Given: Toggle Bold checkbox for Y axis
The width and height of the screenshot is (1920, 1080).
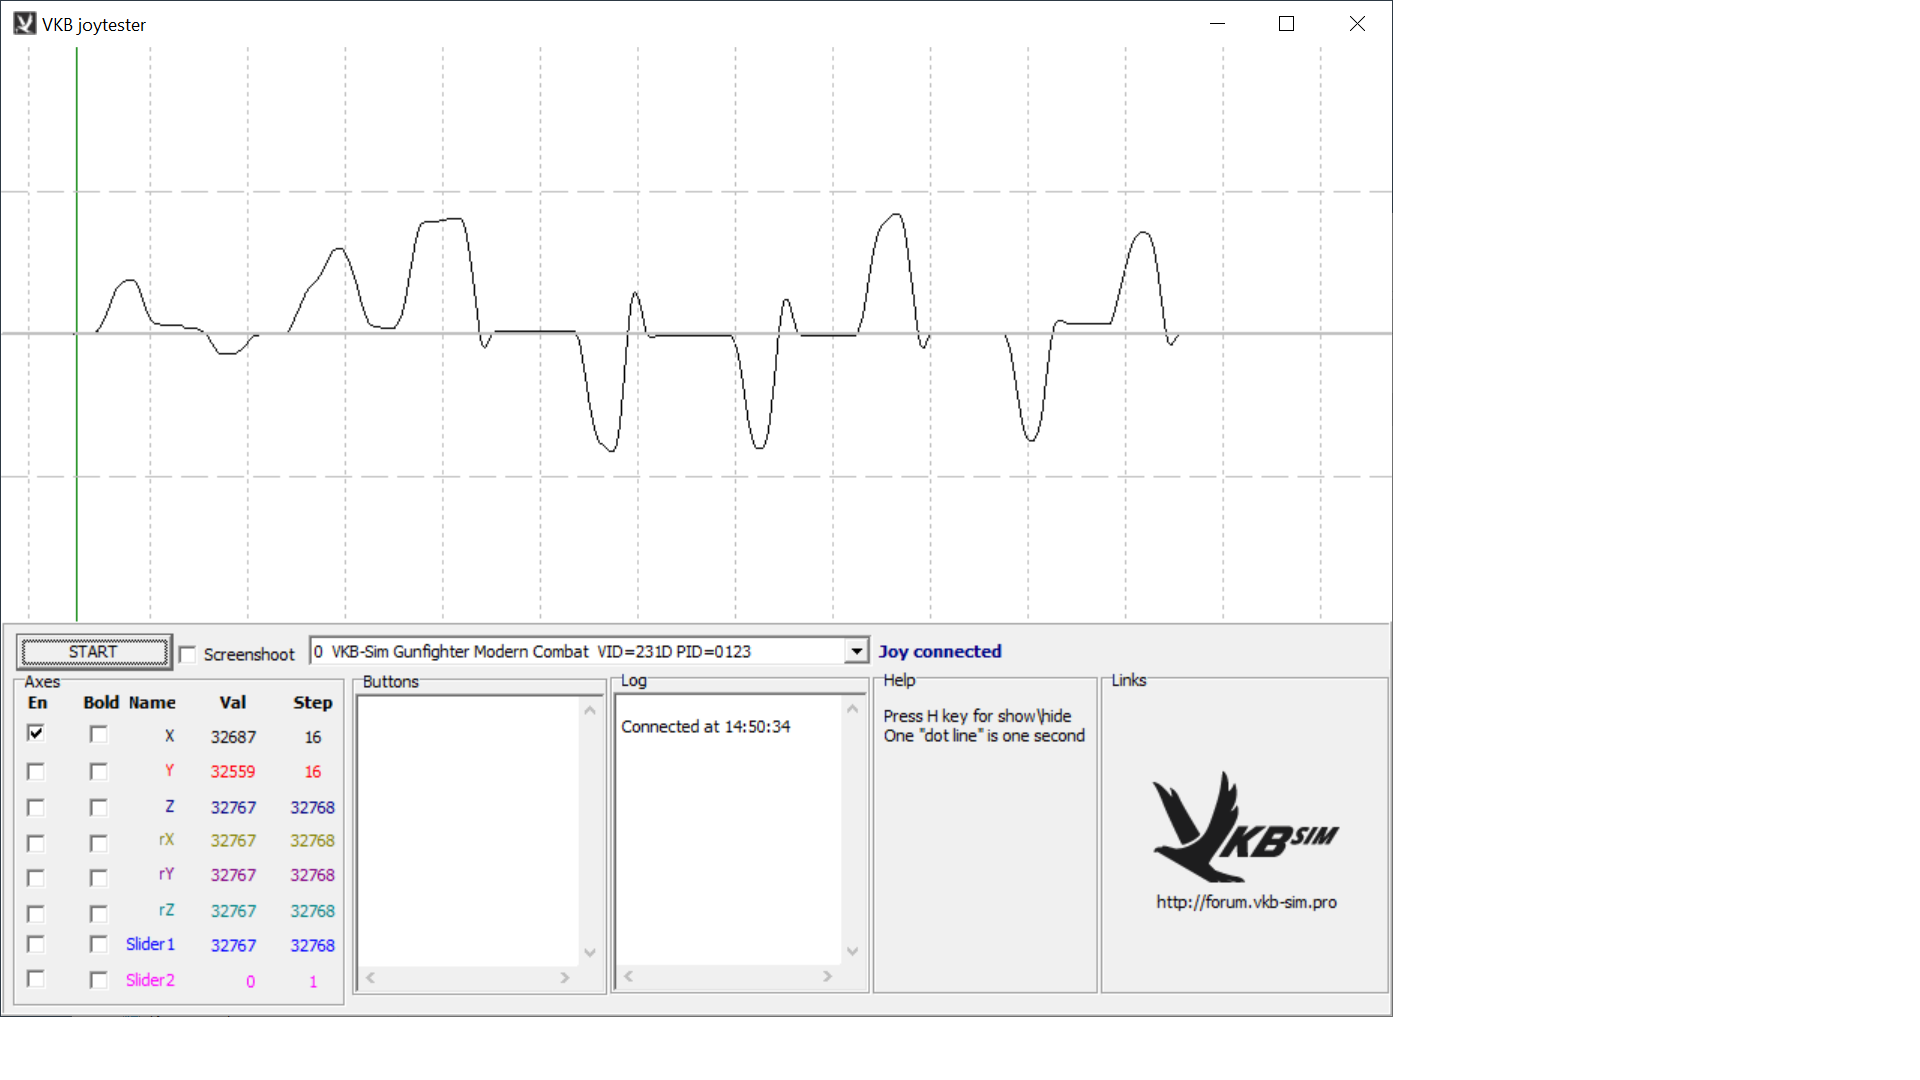Looking at the screenshot, I should (98, 772).
